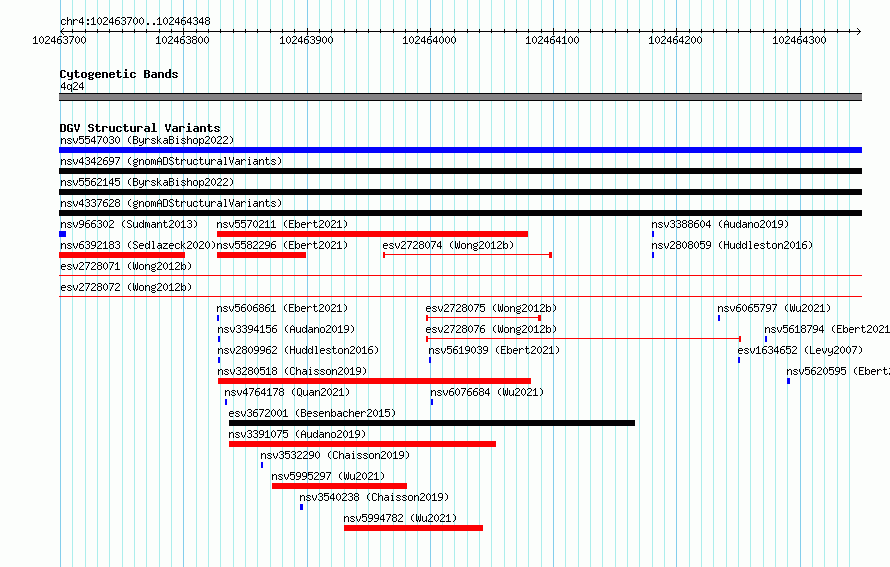The height and width of the screenshot is (567, 890).
Task: Select the red nsv5995297 variant bar
Action: click(x=339, y=486)
